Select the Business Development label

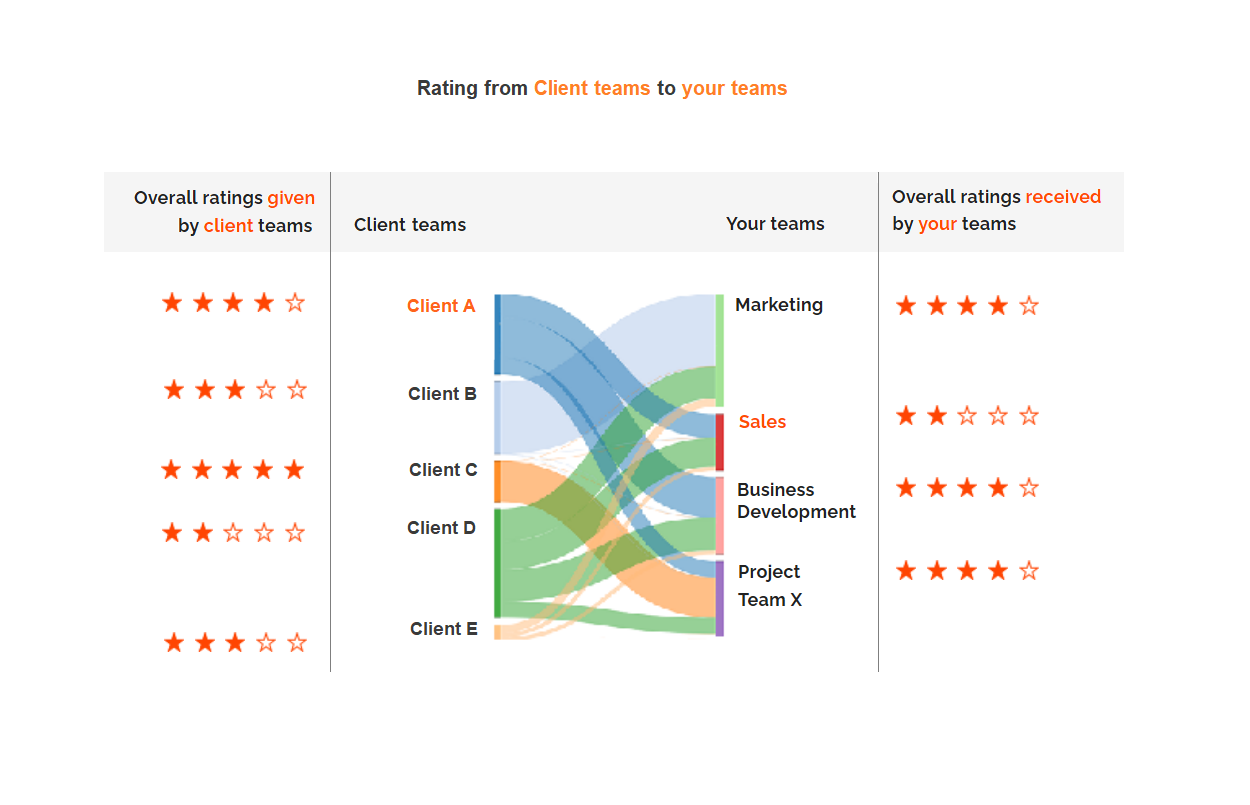796,501
